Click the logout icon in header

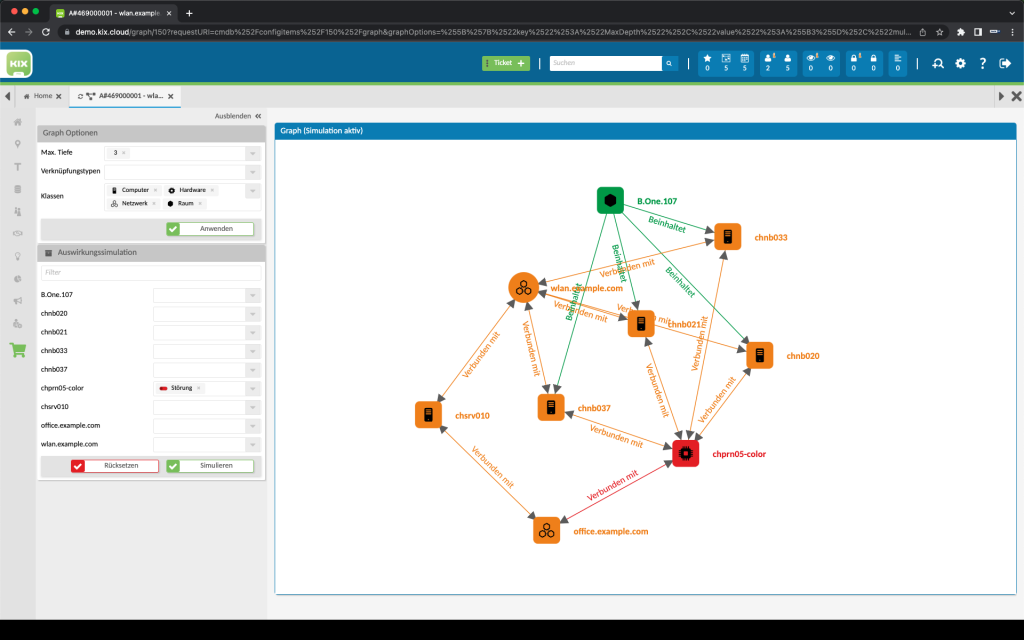click(1005, 63)
